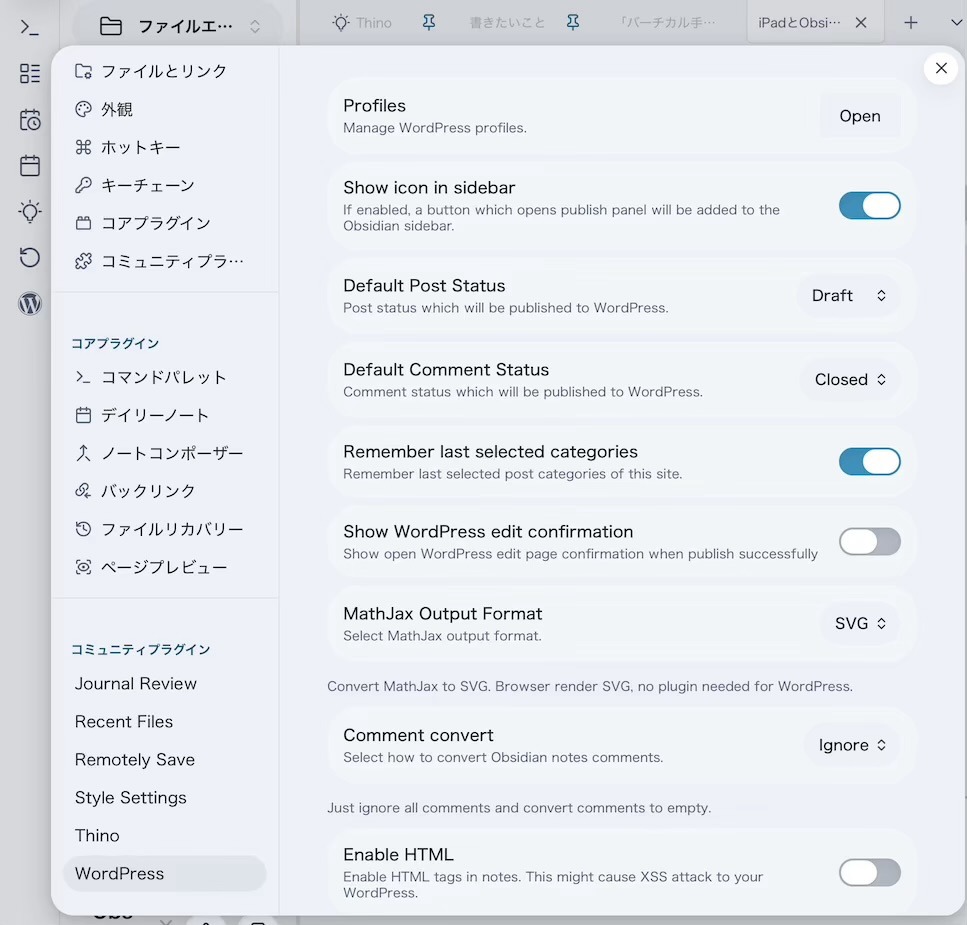967x925 pixels.
Task: Open Style Settings plugin settings
Action: [x=165, y=797]
